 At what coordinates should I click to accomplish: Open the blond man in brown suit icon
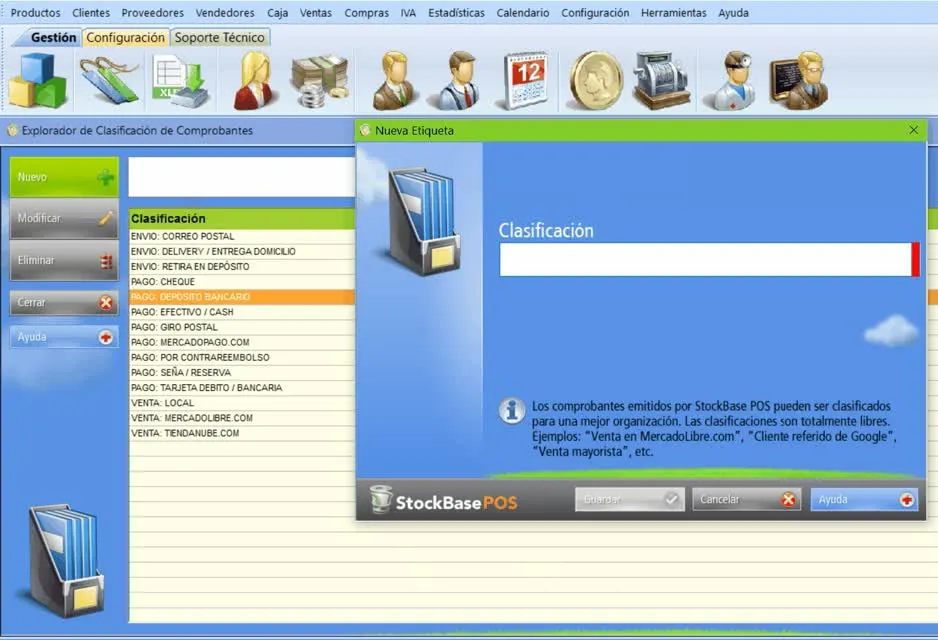pyautogui.click(x=394, y=81)
